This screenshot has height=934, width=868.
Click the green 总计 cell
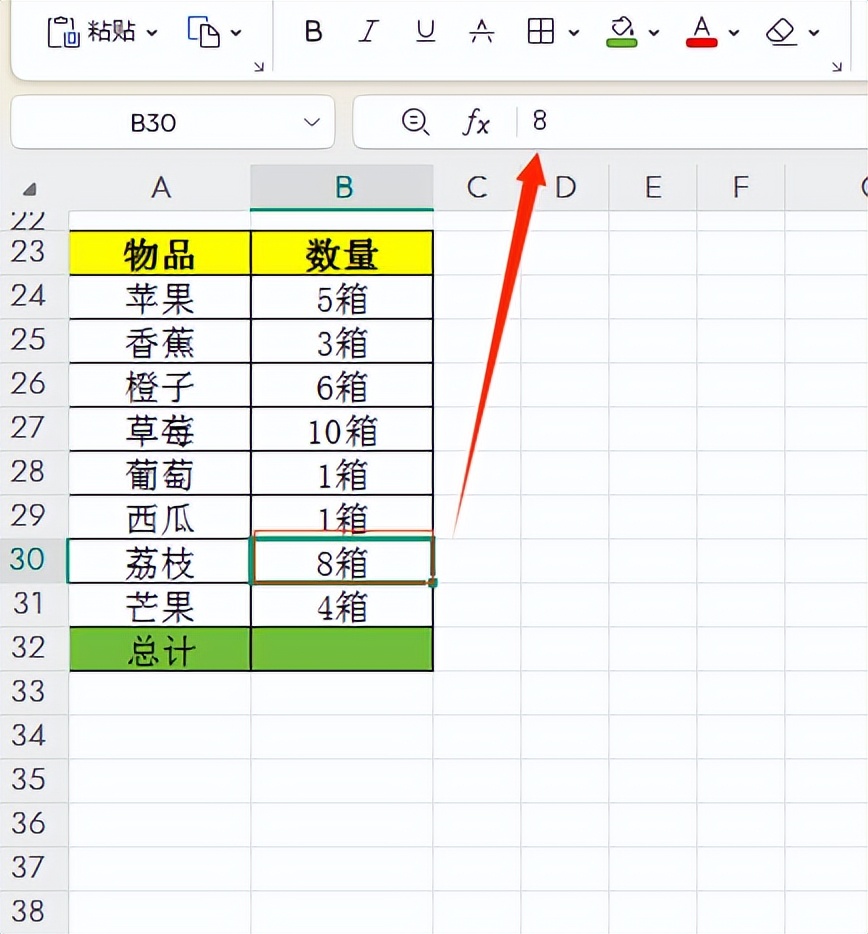pyautogui.click(x=160, y=649)
